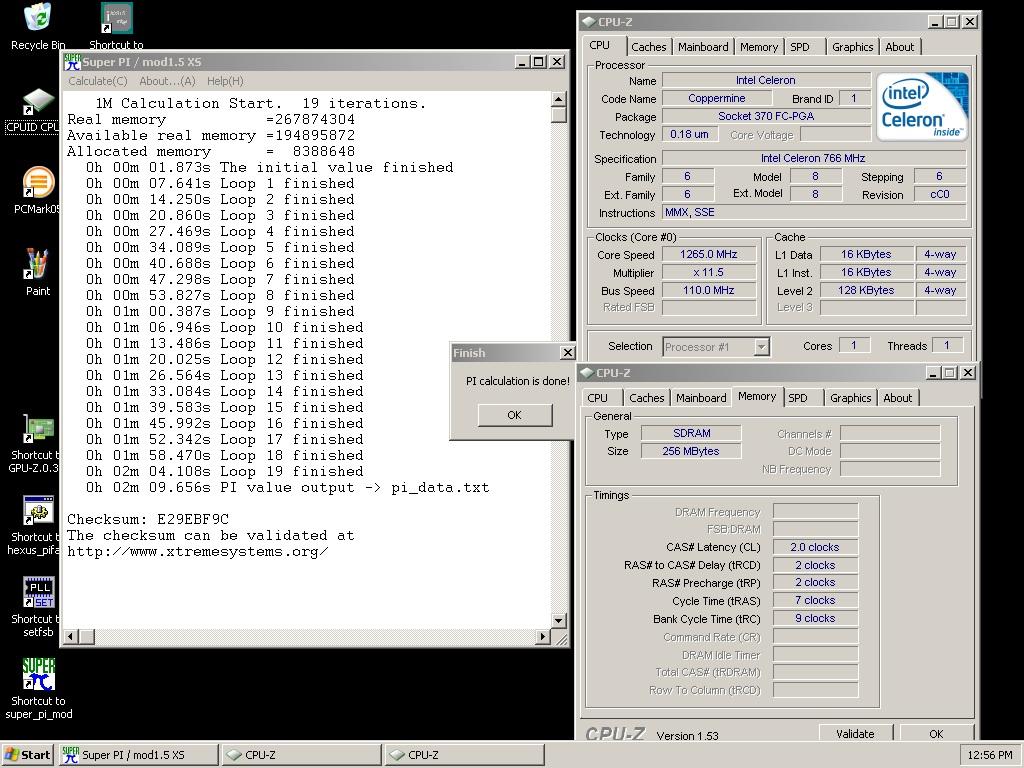Image resolution: width=1024 pixels, height=768 pixels.
Task: Click the Bank Cycle Time 9 clocks value
Action: [815, 618]
